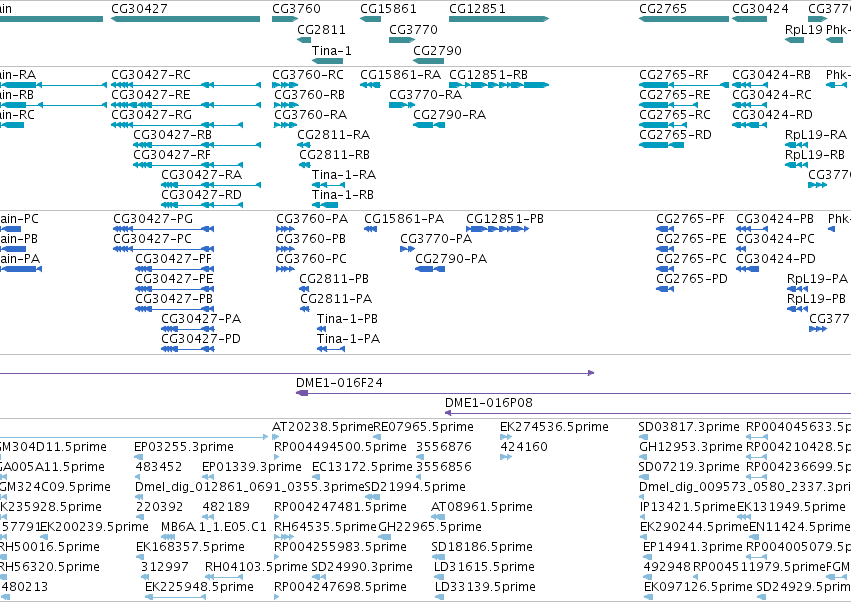Open the EK225948.5prime EST label
The height and width of the screenshot is (602, 851).
199,587
